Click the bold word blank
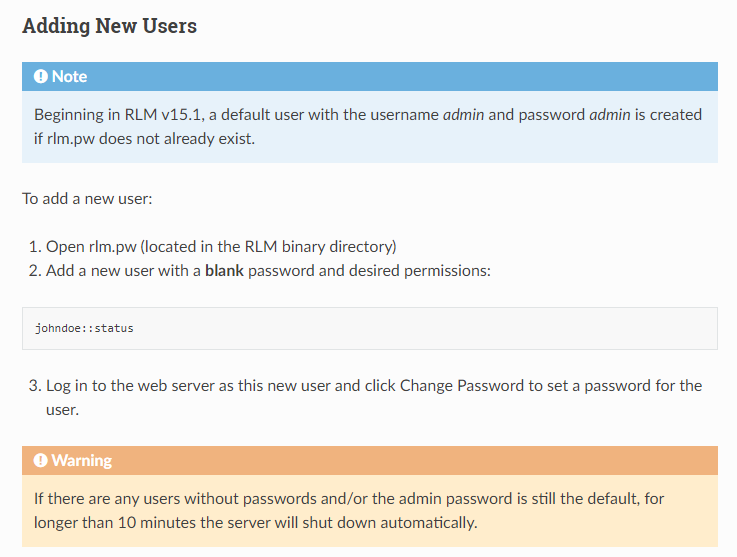 click(224, 271)
